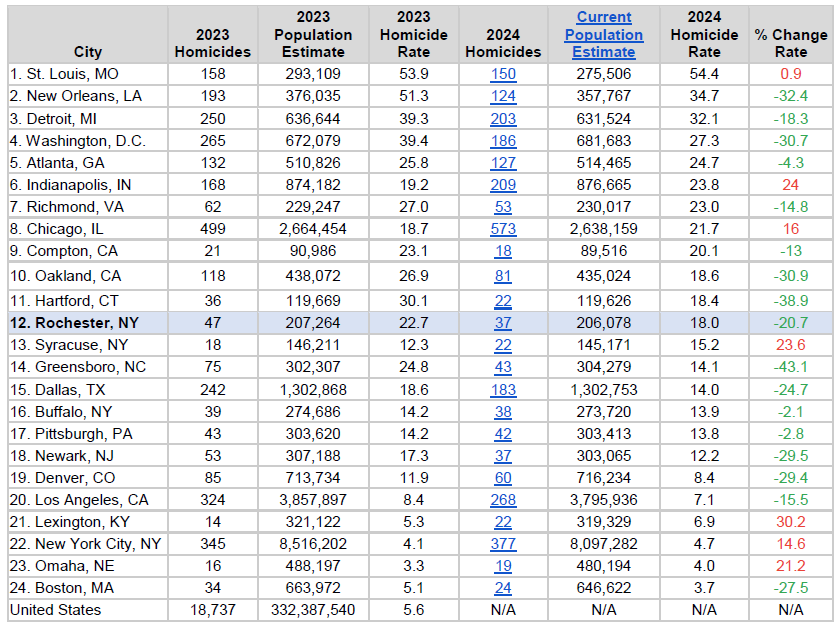840x628 pixels.
Task: Open Hartford 2024 homicides link 22
Action: [503, 301]
